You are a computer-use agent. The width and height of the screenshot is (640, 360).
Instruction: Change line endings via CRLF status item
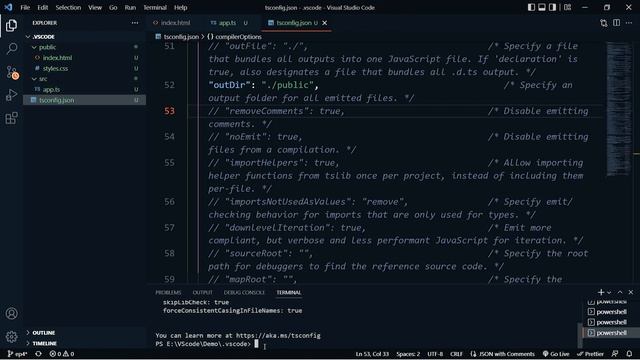click(456, 354)
